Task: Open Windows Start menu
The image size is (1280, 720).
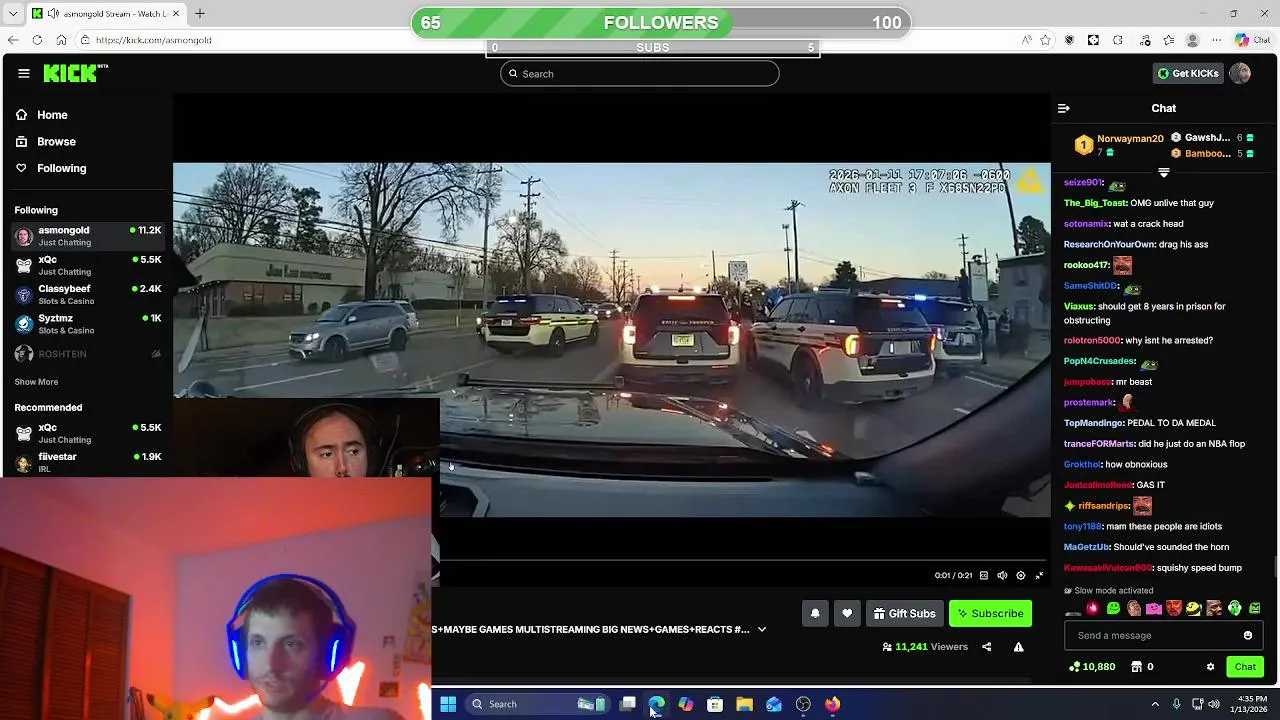Action: point(448,704)
